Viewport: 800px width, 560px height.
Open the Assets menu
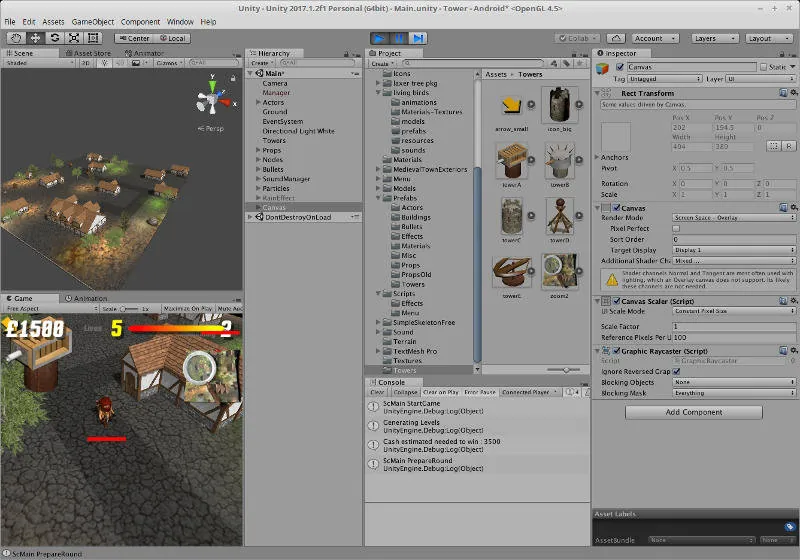pyautogui.click(x=53, y=22)
